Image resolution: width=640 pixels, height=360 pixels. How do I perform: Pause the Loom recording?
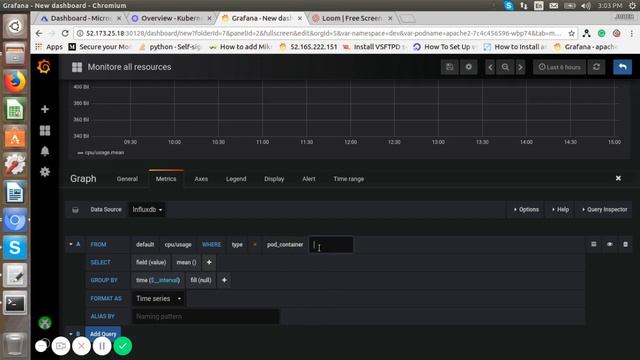(x=102, y=346)
